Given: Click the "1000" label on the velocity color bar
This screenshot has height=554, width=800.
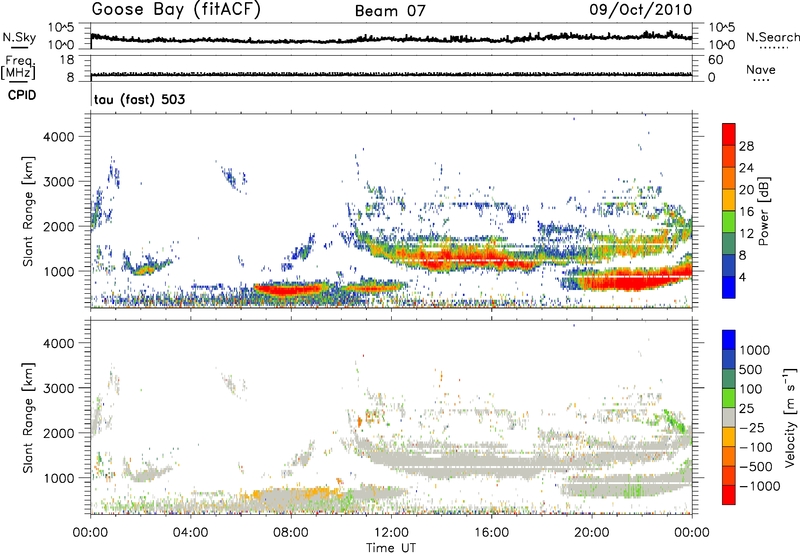Looking at the screenshot, I should (755, 350).
